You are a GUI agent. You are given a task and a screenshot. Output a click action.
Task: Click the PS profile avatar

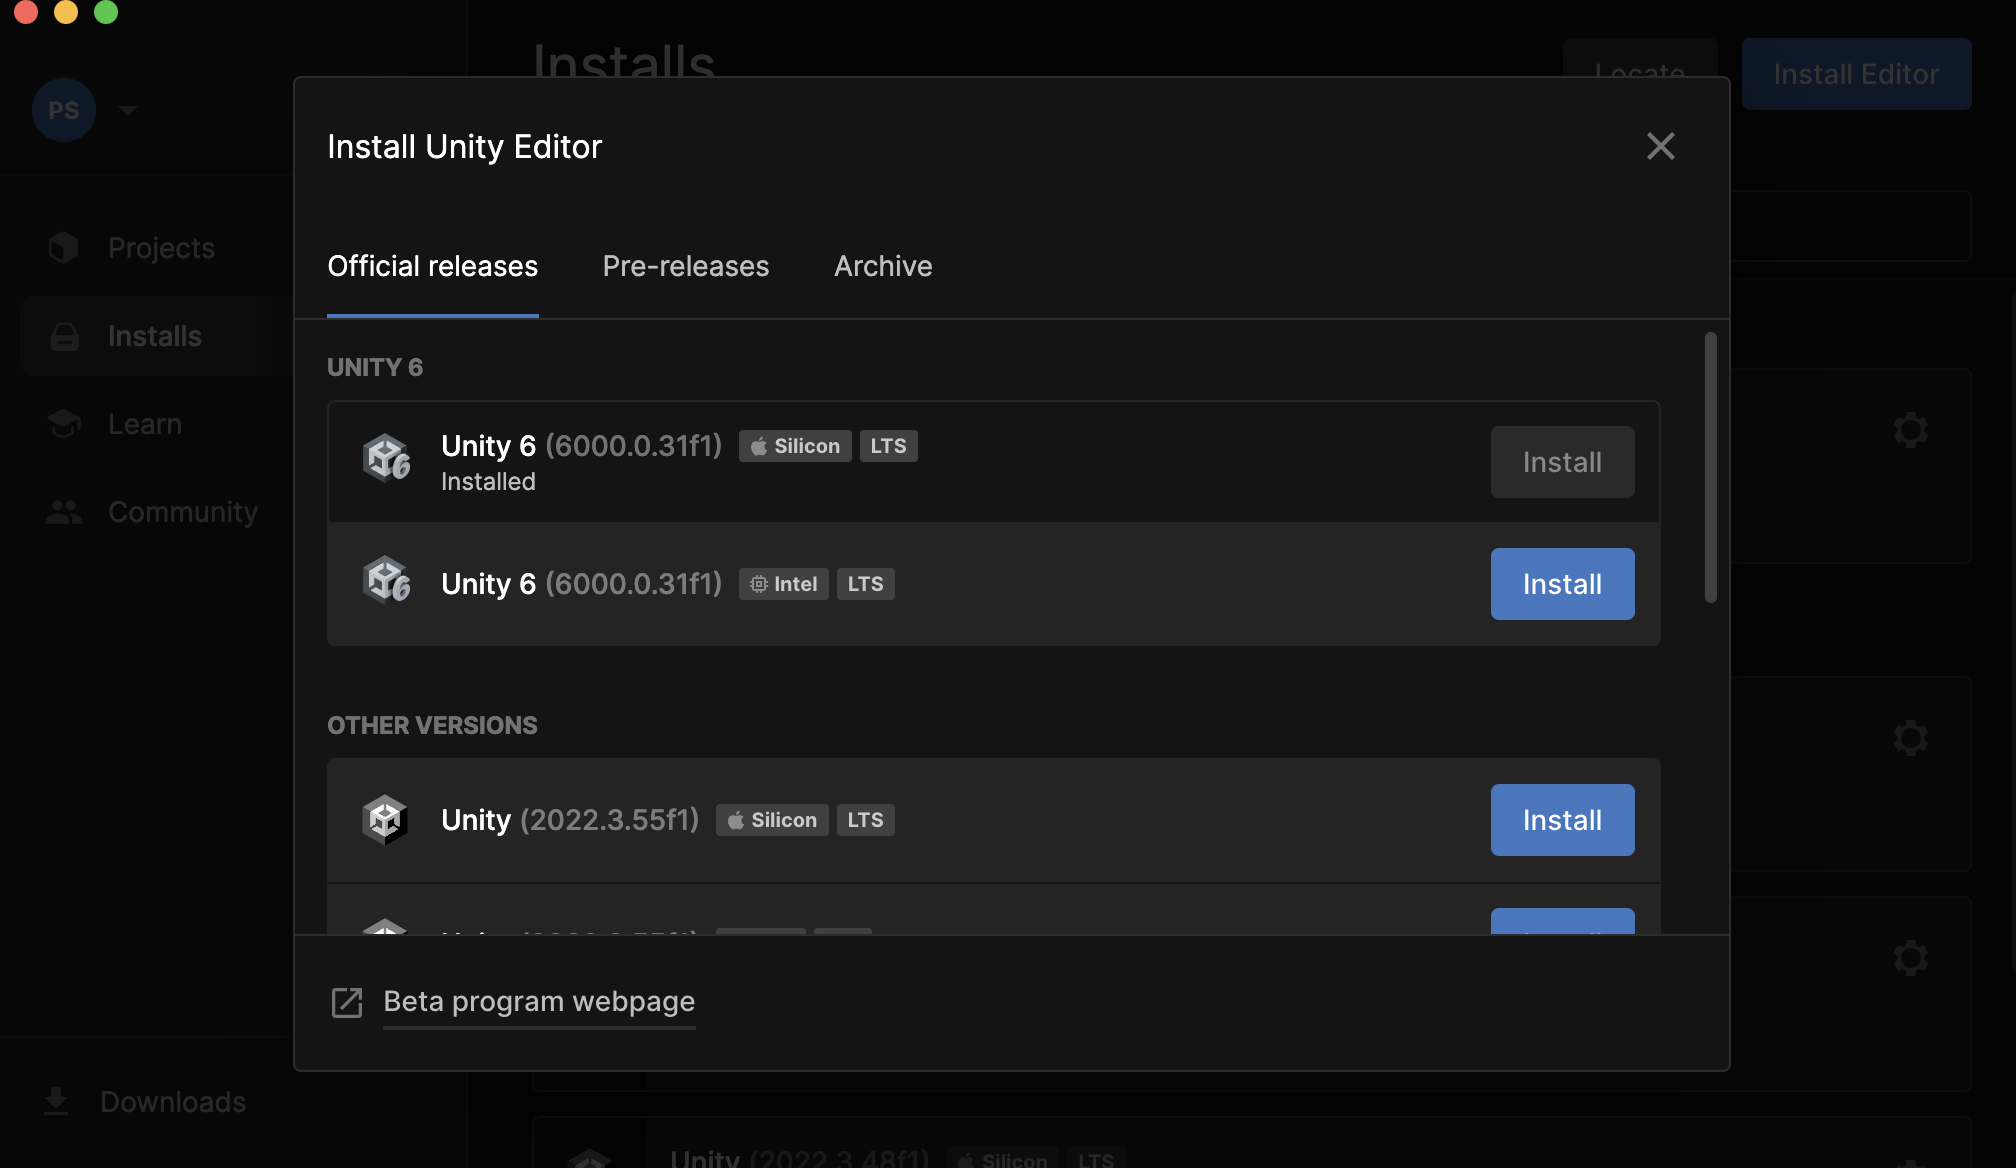click(64, 110)
